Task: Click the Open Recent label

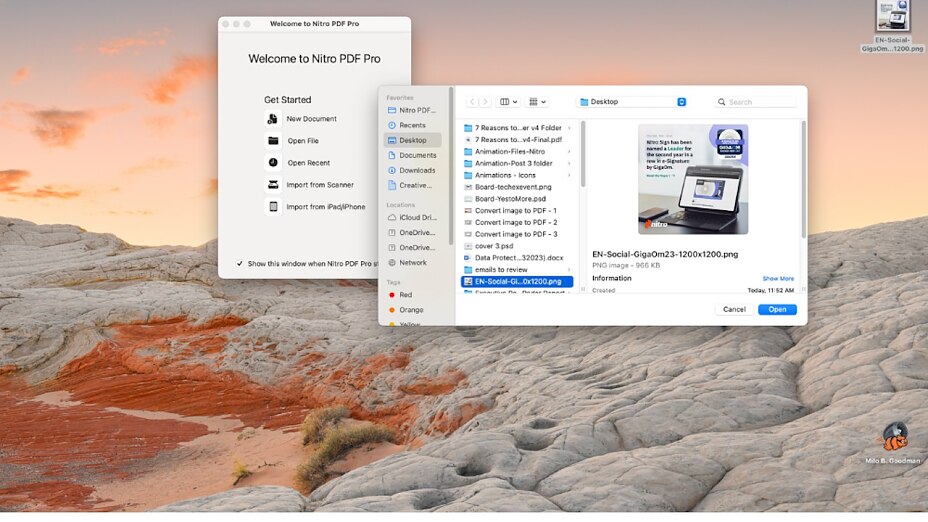Action: (308, 163)
